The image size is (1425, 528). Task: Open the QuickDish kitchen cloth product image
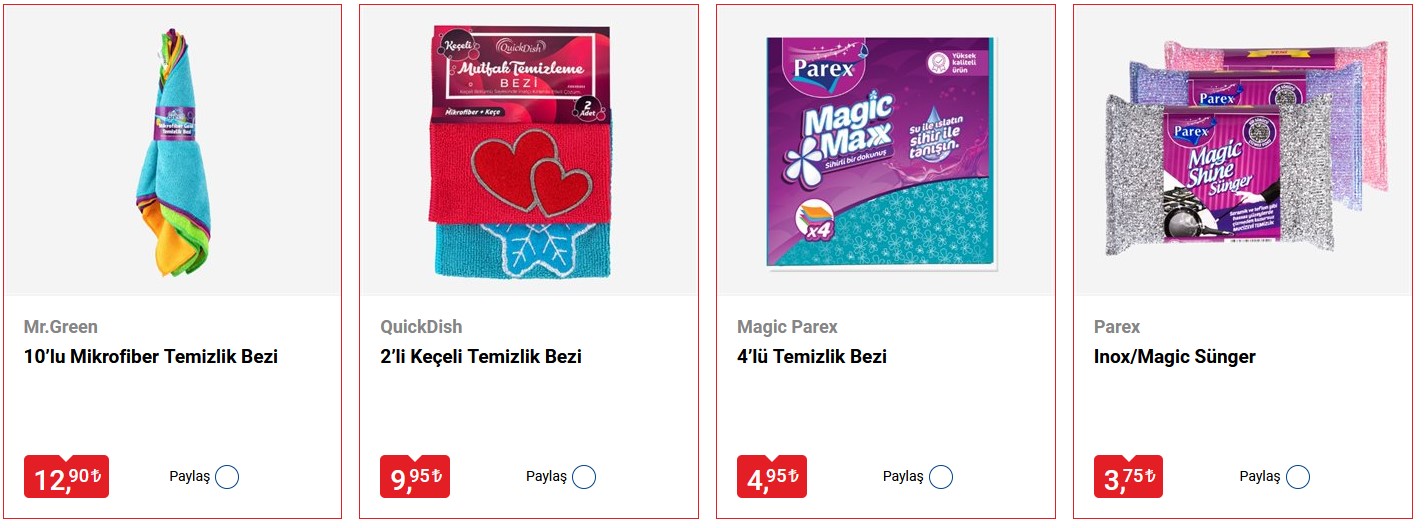pos(520,152)
